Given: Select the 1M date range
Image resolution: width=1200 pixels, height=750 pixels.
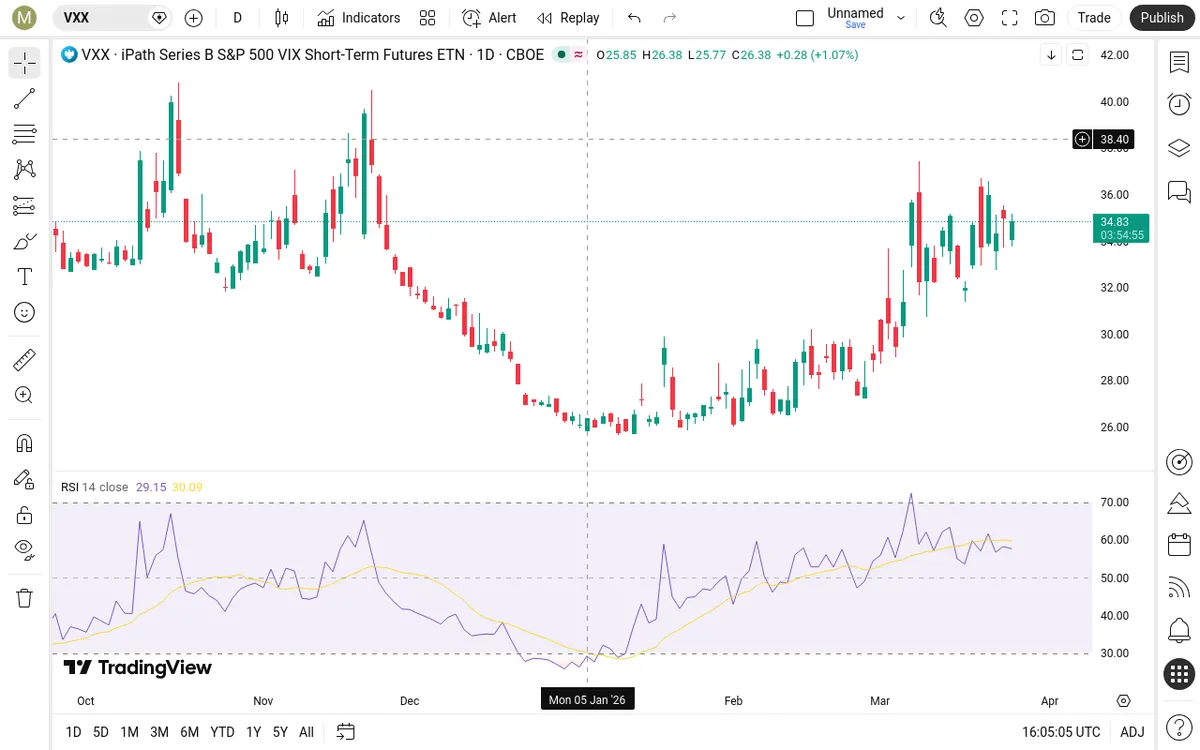Looking at the screenshot, I should (129, 732).
